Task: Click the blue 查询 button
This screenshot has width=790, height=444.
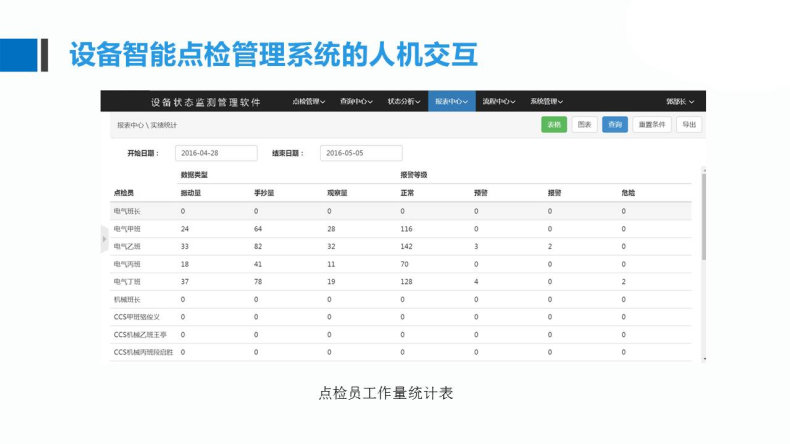Action: pos(615,125)
